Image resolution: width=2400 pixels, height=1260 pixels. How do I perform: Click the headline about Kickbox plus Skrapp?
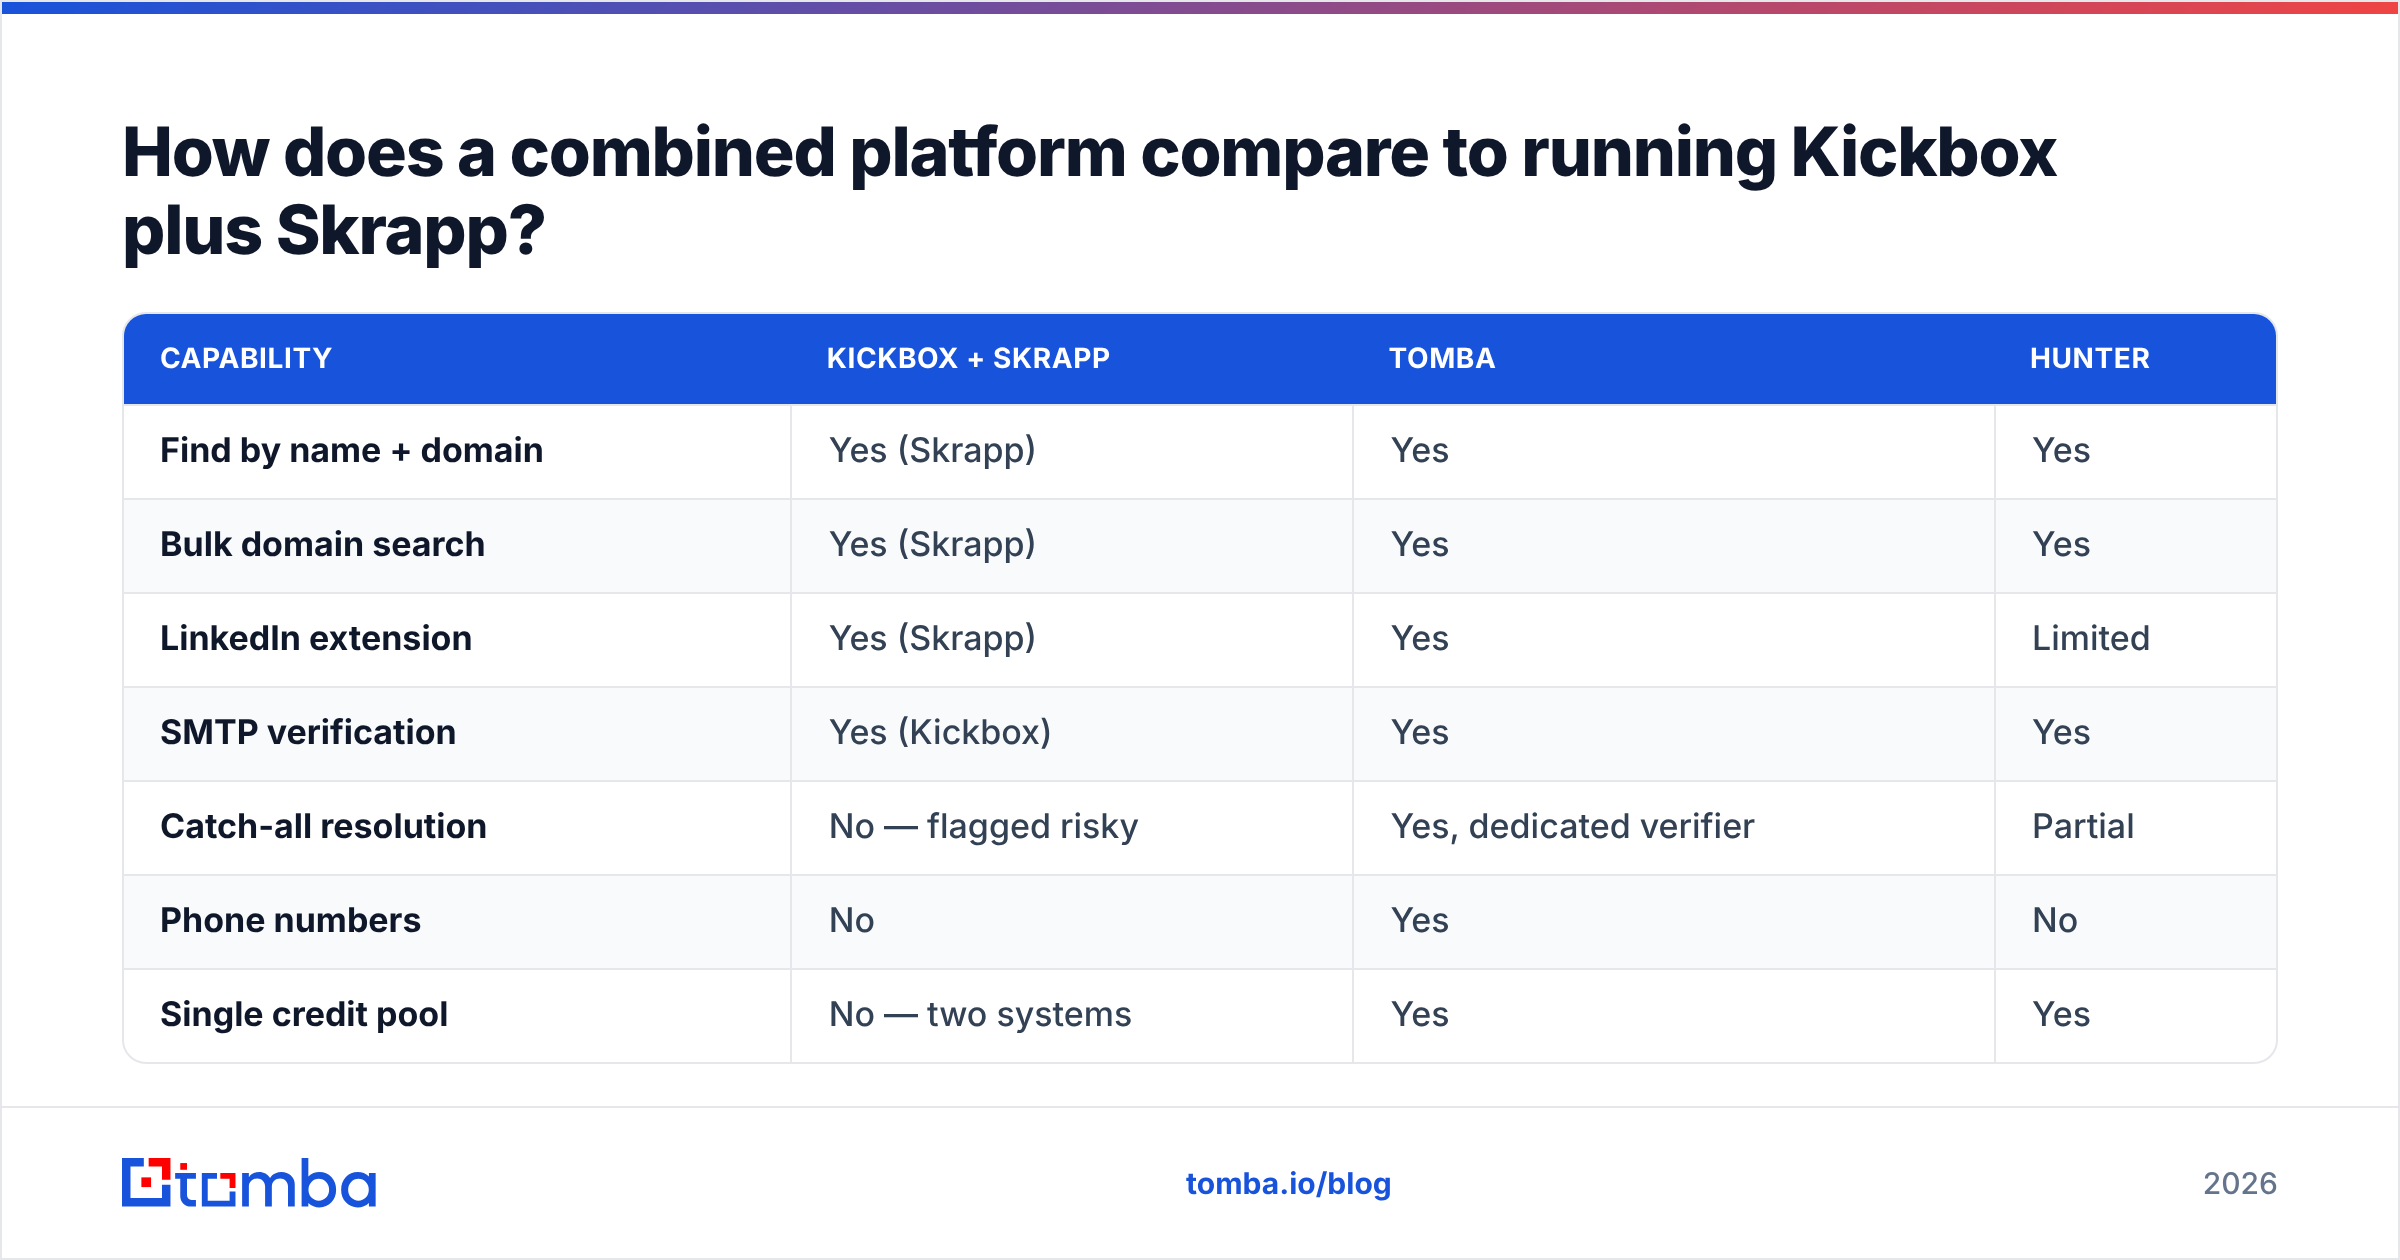point(1089,192)
